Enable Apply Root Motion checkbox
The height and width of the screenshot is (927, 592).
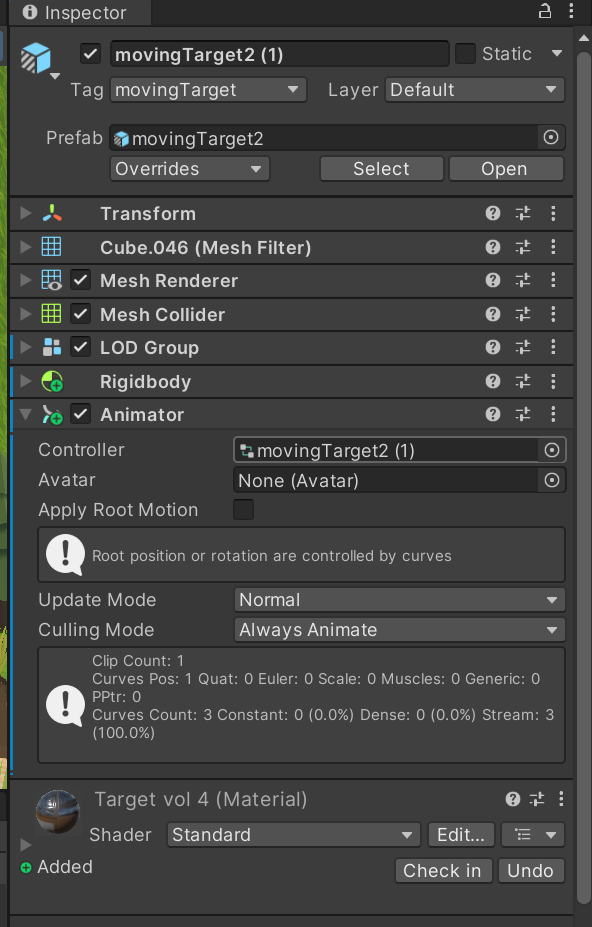pos(244,510)
